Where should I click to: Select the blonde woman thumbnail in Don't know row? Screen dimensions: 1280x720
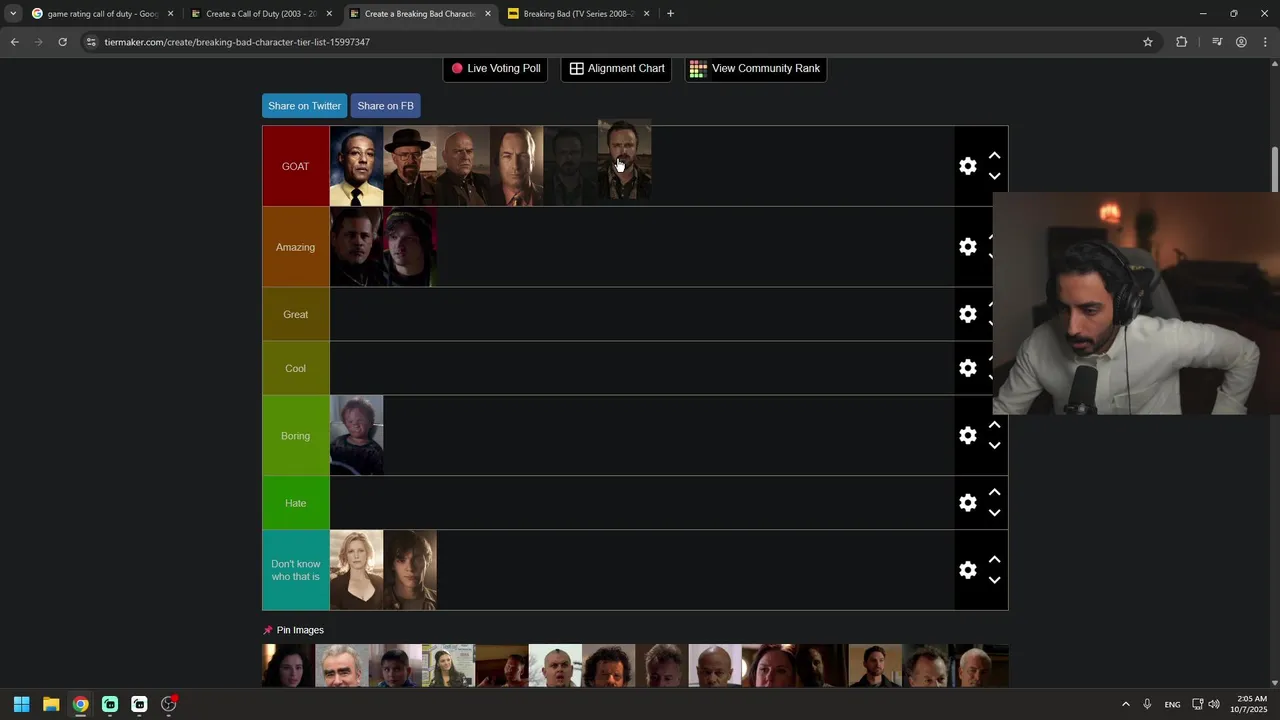point(356,570)
